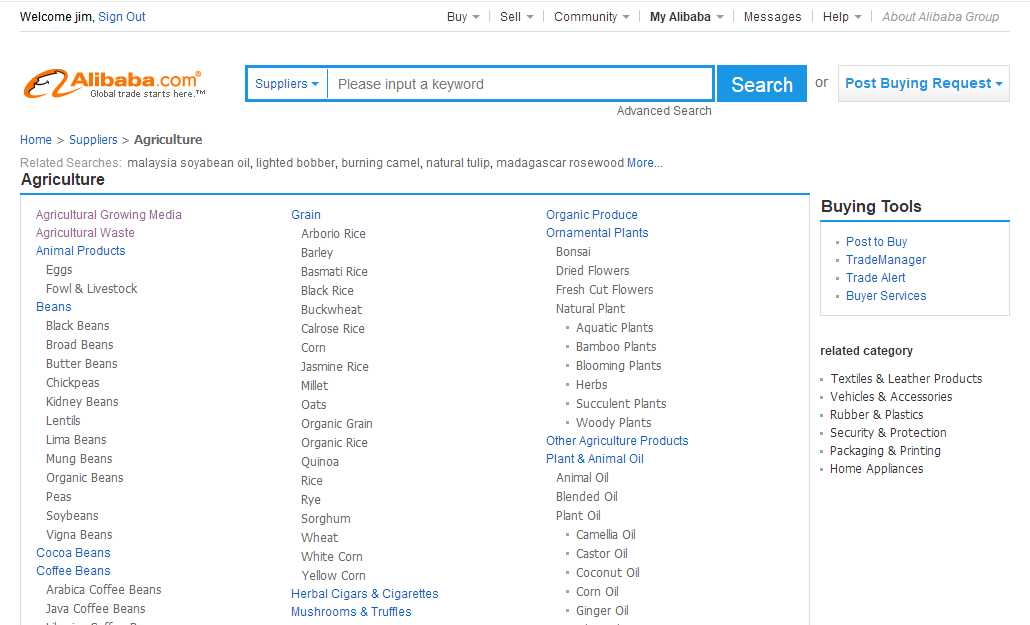Open Cocoa Beans category

point(73,553)
